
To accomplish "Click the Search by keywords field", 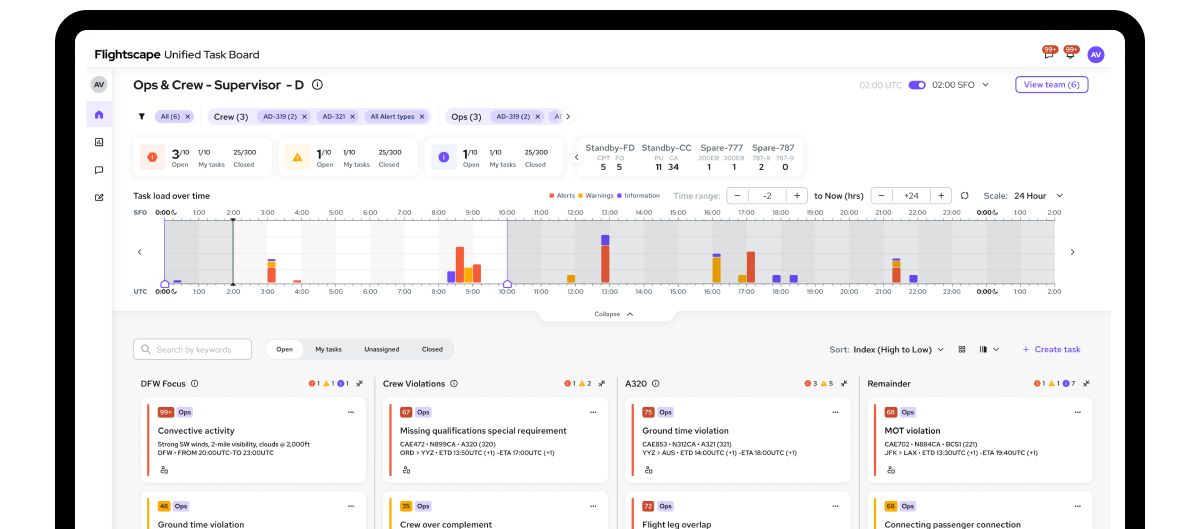I will (192, 349).
